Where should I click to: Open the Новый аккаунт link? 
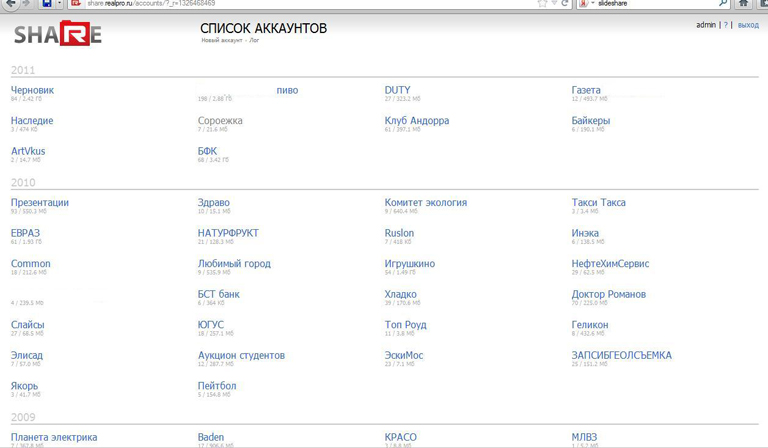[x=221, y=40]
